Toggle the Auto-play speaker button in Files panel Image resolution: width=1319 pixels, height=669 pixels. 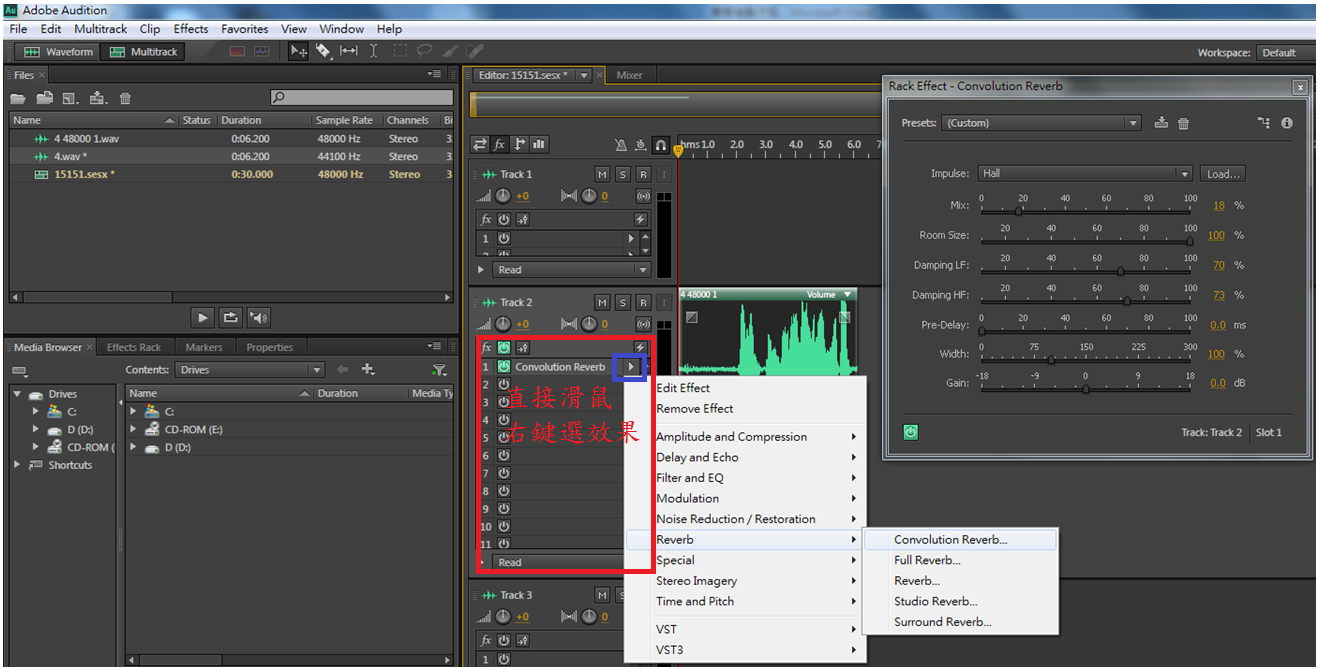259,317
